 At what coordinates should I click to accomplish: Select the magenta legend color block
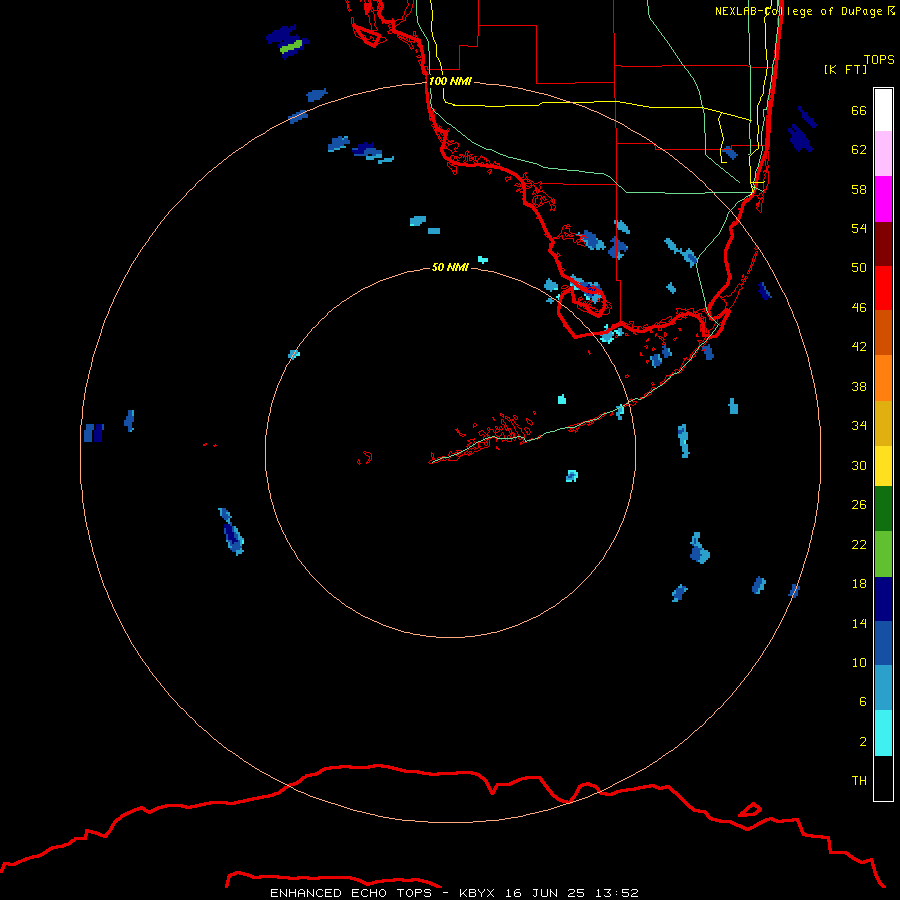coord(883,199)
